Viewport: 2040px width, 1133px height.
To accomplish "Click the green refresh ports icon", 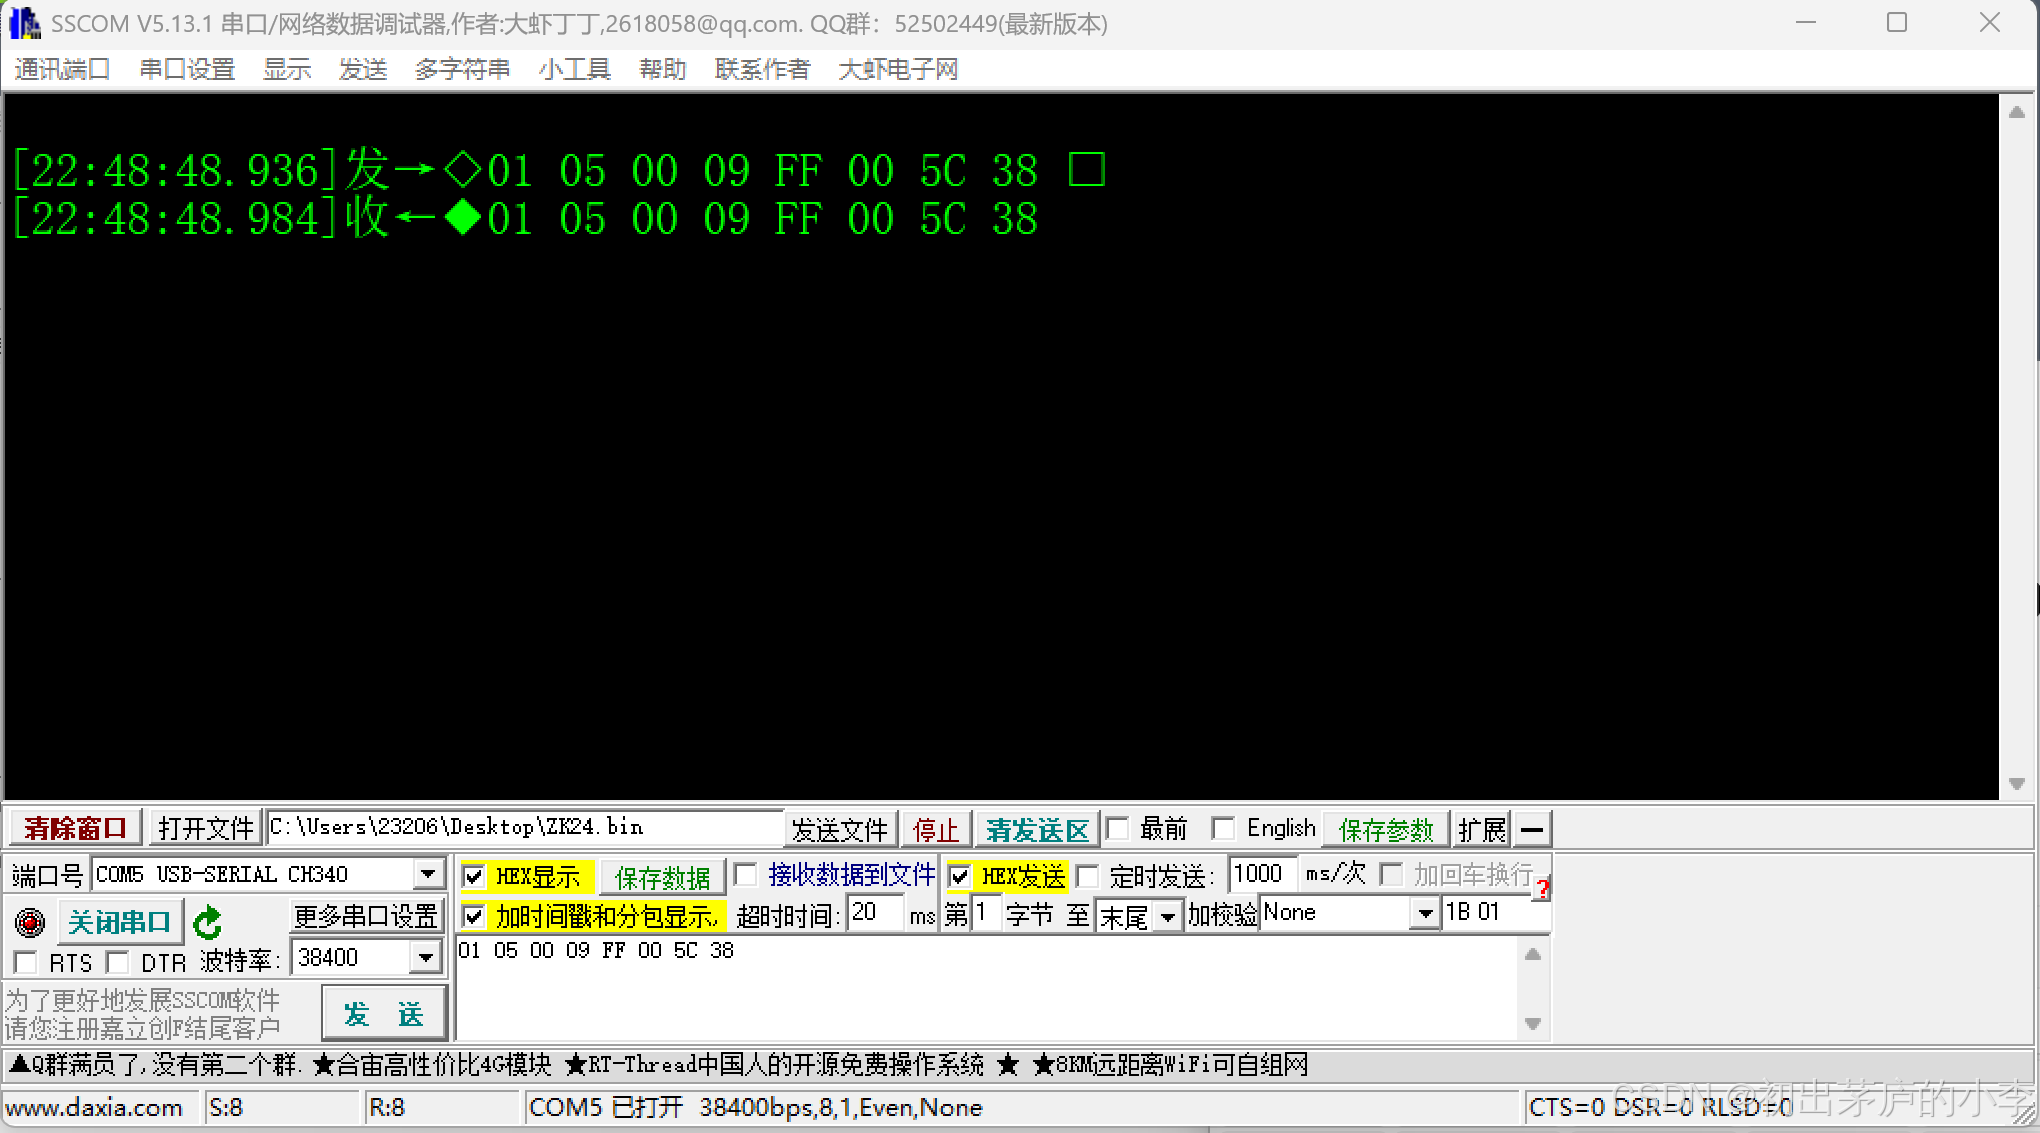I will [208, 922].
